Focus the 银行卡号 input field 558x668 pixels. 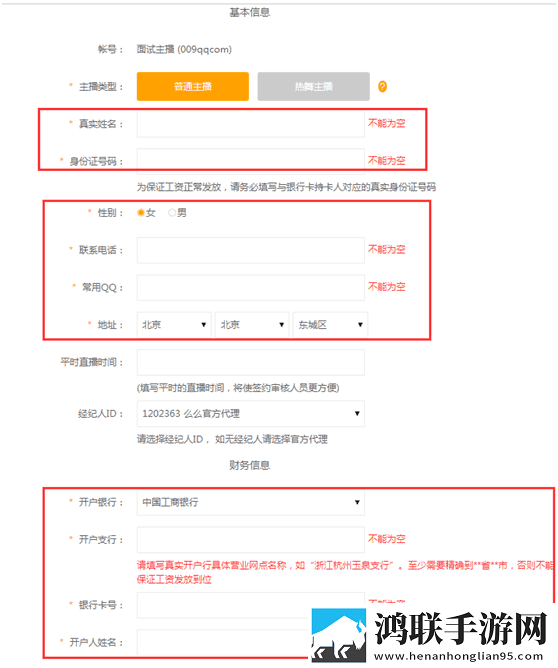click(x=250, y=605)
